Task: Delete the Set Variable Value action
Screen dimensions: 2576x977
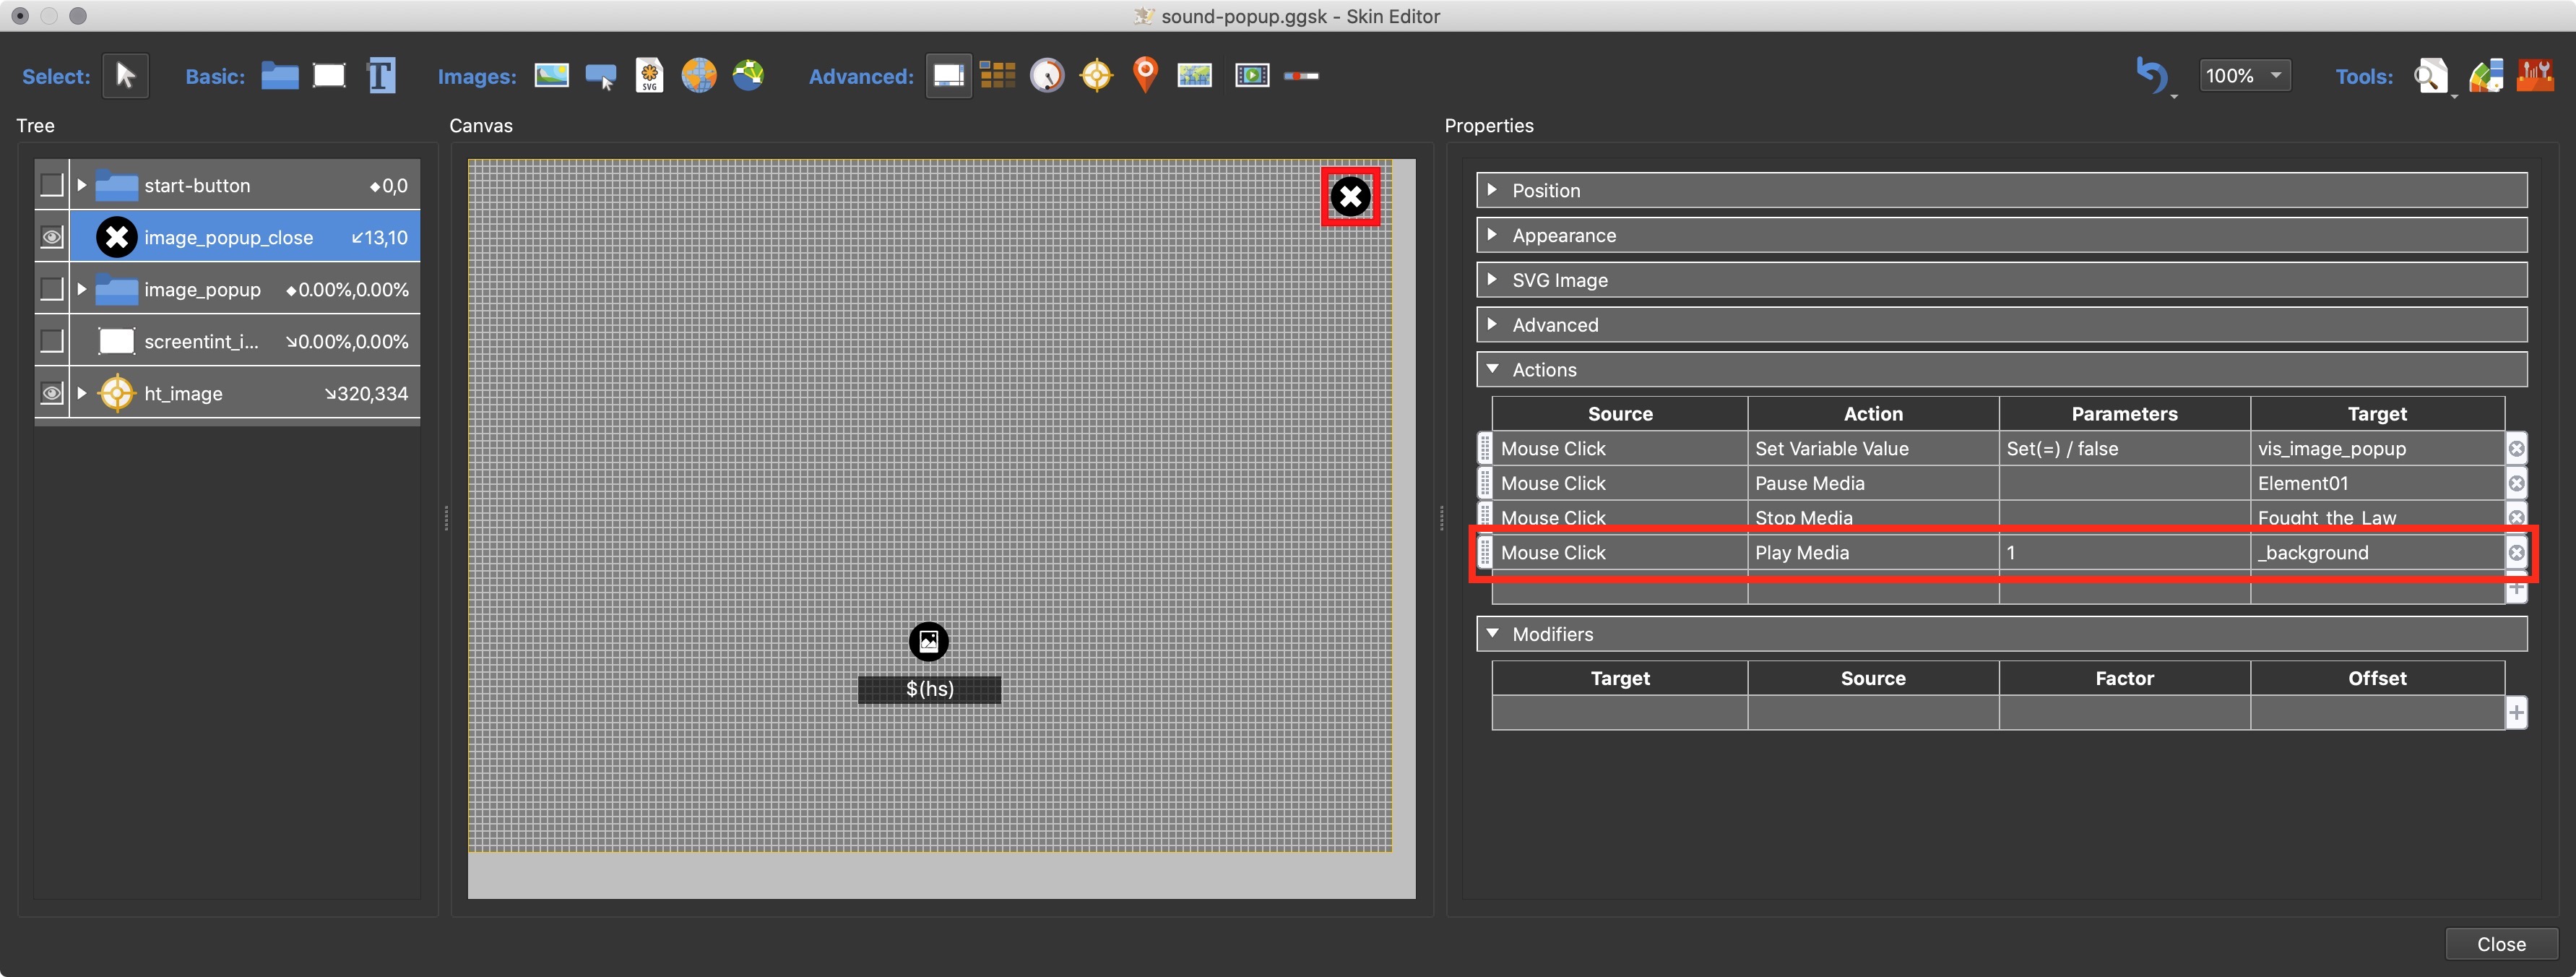Action: pyautogui.click(x=2516, y=449)
